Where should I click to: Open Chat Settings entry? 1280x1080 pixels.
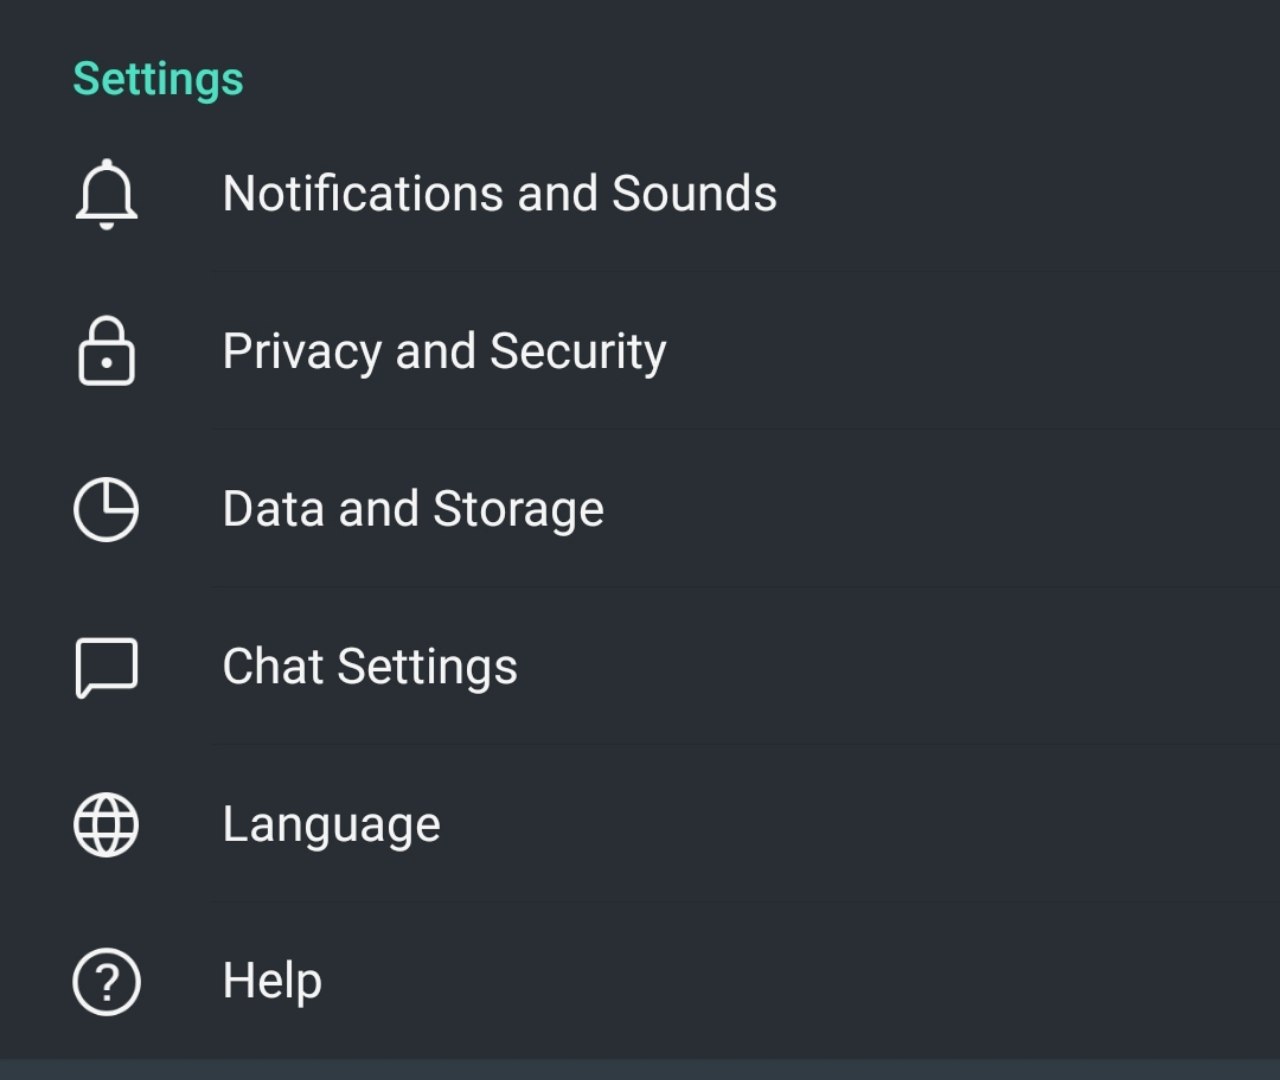click(640, 667)
